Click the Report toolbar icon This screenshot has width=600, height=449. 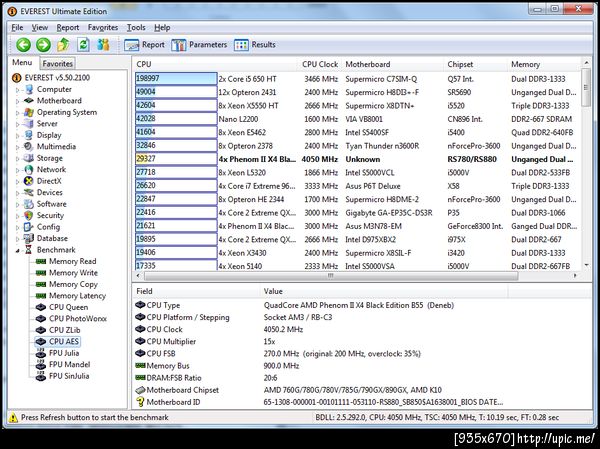(x=131, y=45)
